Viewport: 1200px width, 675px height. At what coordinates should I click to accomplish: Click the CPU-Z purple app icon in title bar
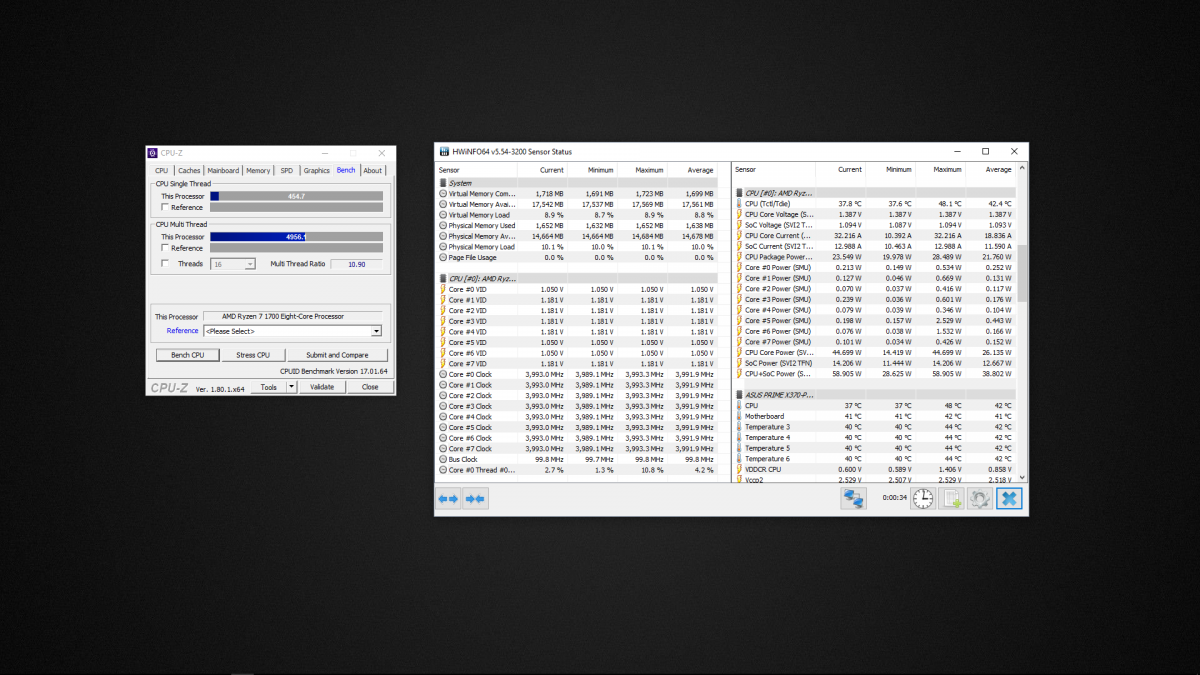153,153
